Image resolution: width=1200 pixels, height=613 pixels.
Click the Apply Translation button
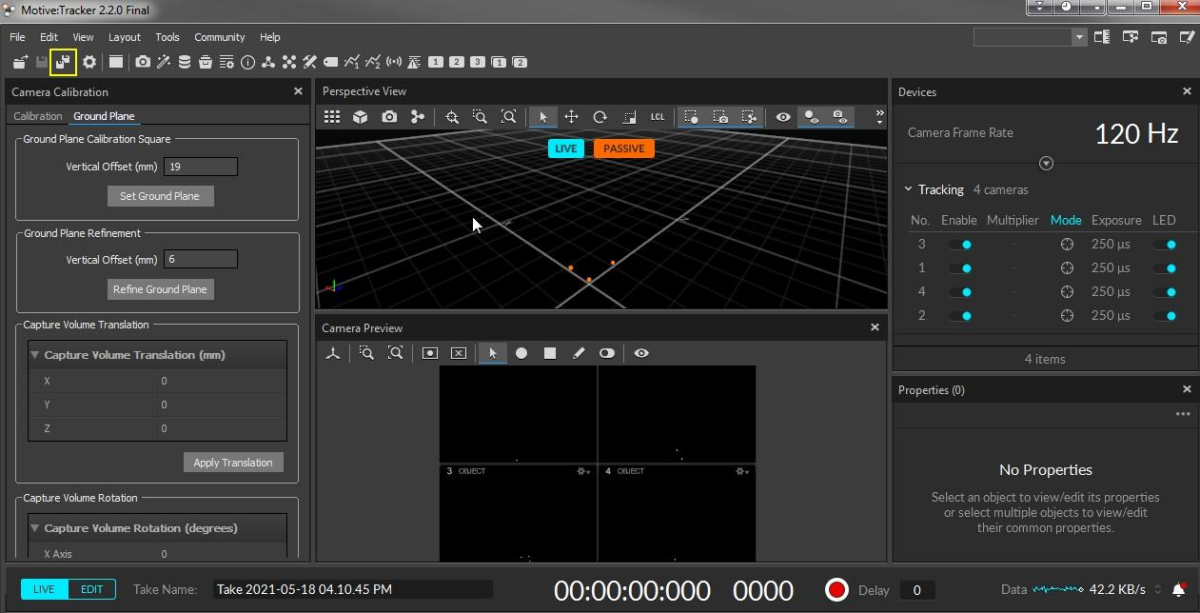(x=233, y=463)
